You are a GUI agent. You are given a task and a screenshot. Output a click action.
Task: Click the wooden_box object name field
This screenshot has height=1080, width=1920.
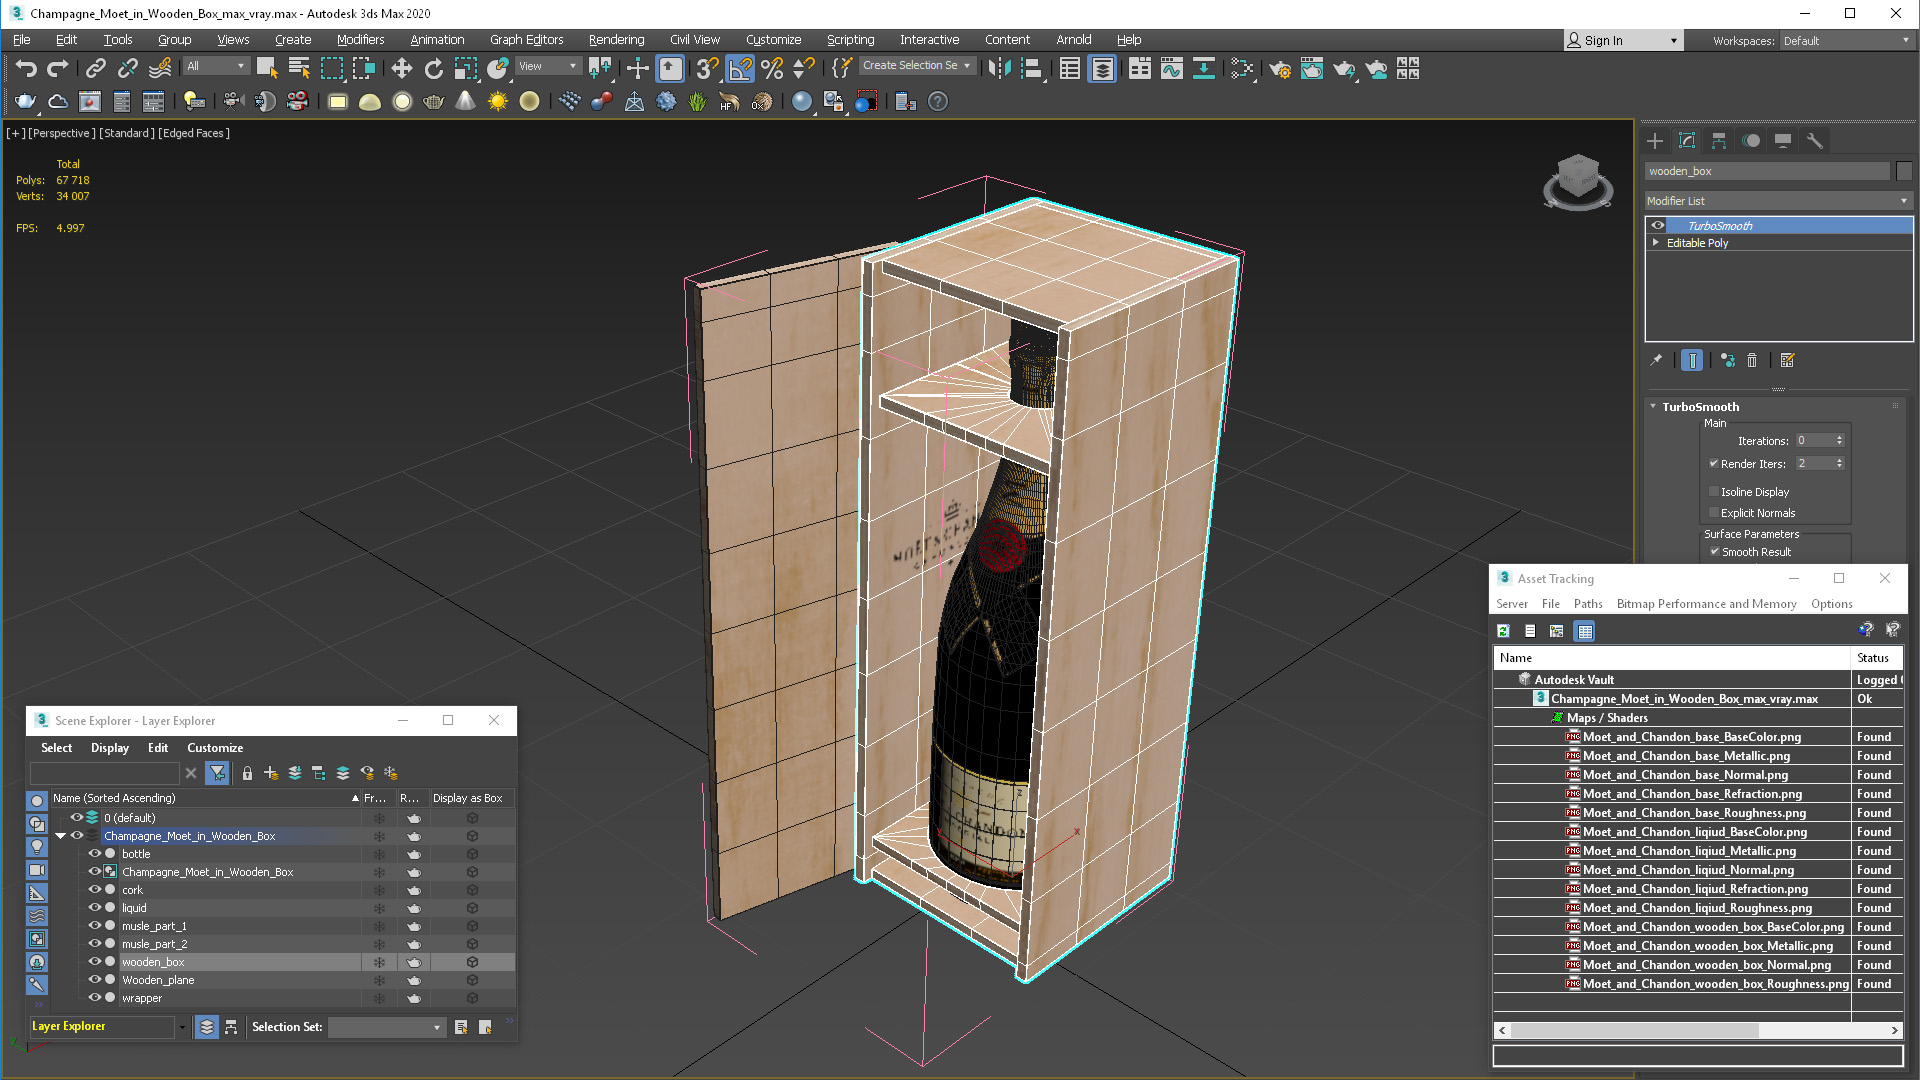click(1768, 172)
